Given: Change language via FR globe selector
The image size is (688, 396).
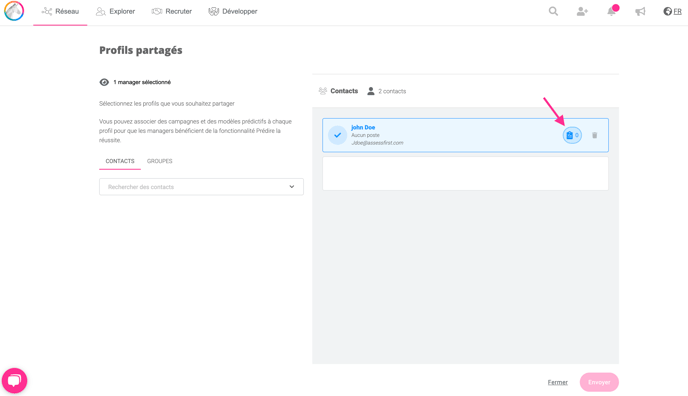Looking at the screenshot, I should pos(672,11).
